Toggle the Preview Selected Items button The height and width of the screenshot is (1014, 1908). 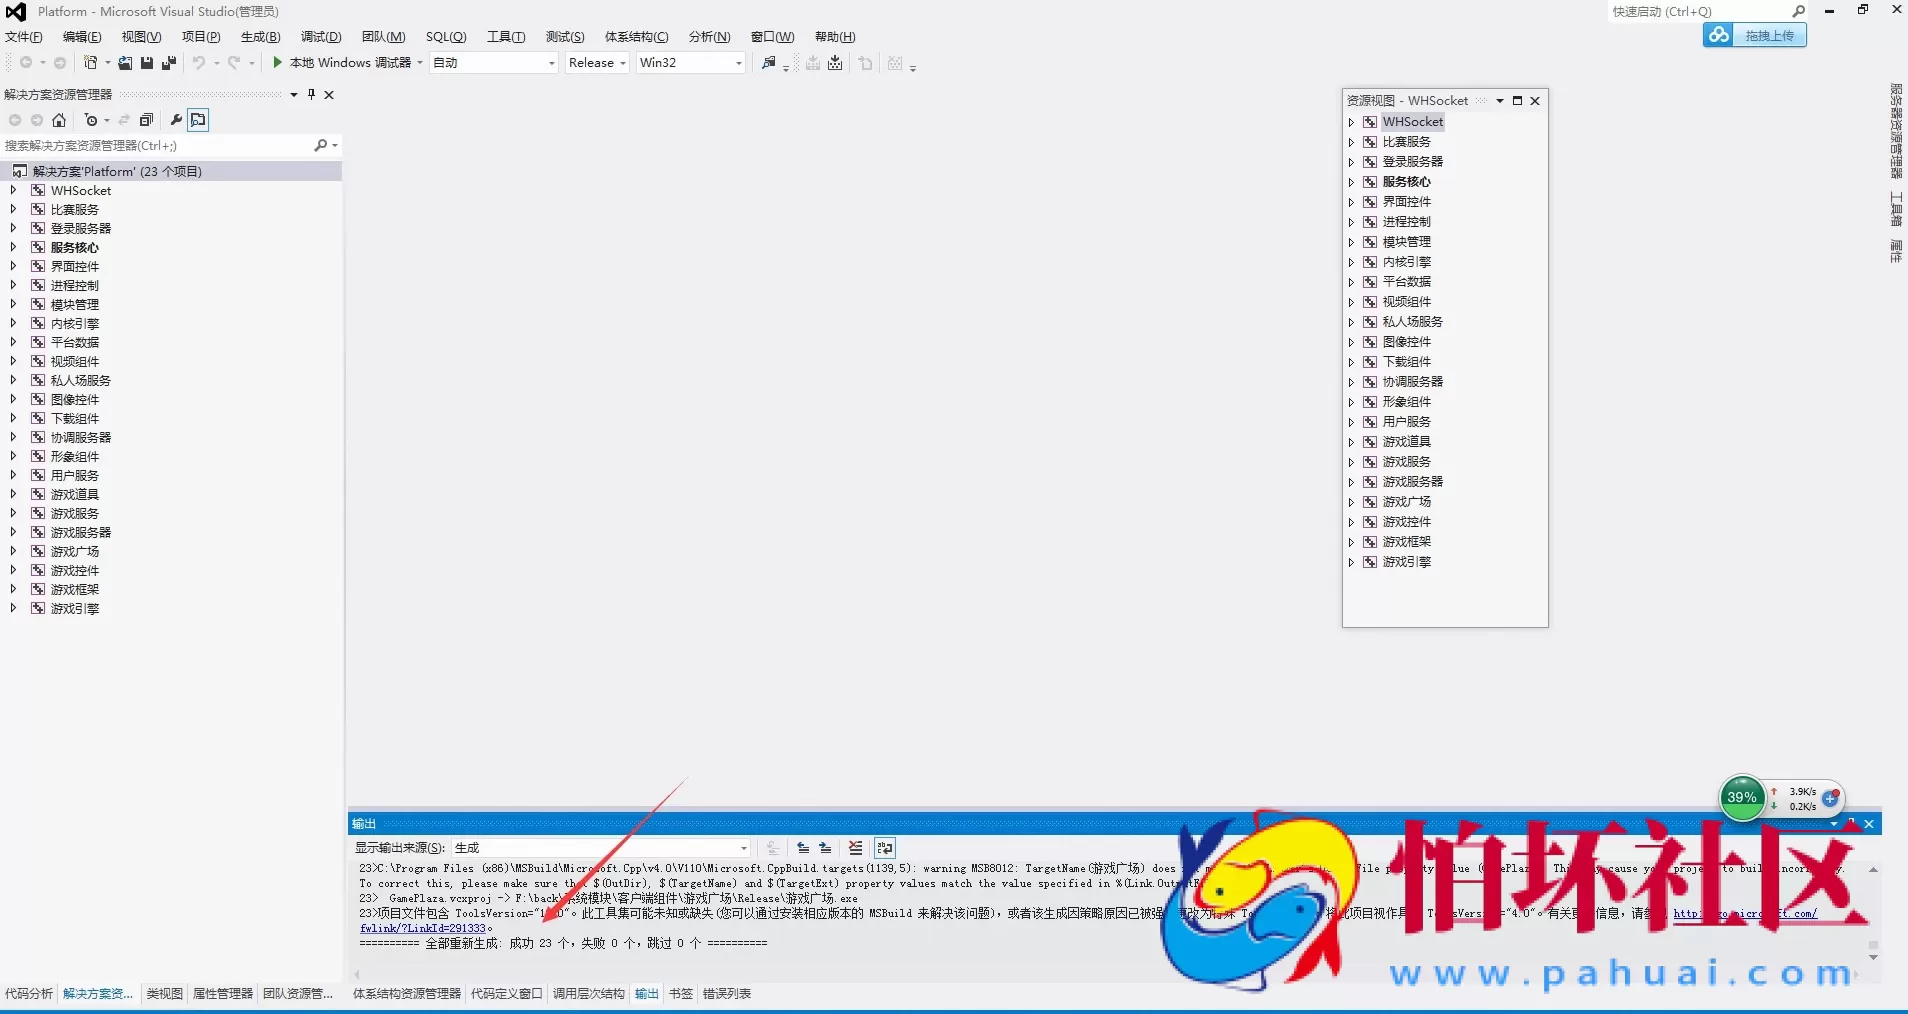[199, 120]
